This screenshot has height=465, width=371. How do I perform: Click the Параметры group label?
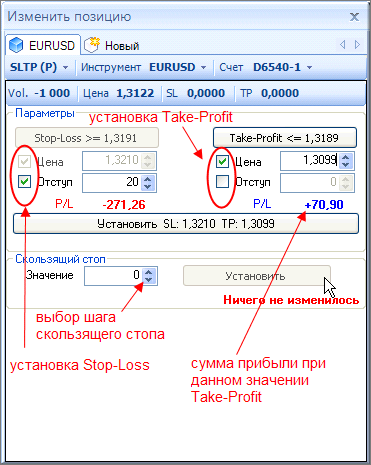click(x=45, y=113)
